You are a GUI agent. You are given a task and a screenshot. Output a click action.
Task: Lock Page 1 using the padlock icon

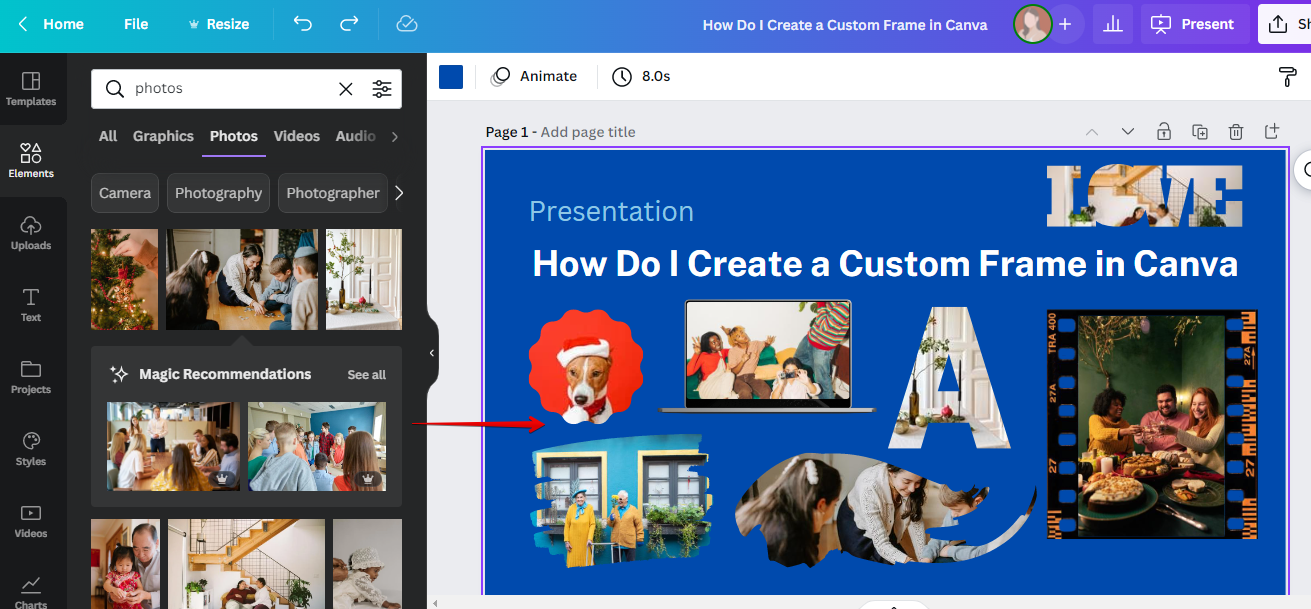point(1163,131)
